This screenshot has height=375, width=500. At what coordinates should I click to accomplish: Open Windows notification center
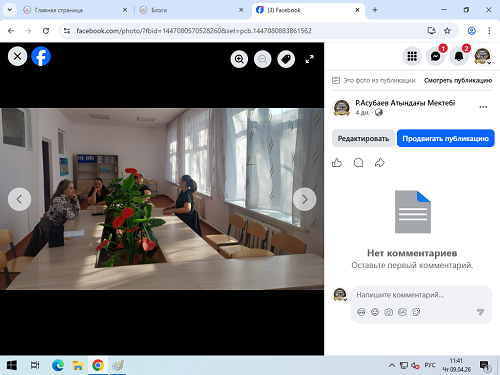[484, 366]
